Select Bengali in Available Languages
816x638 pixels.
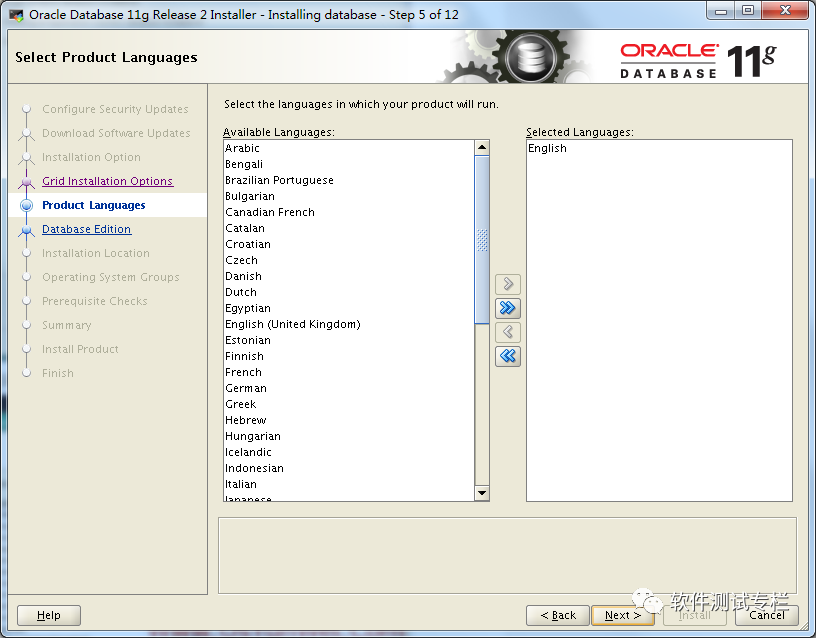point(349,164)
